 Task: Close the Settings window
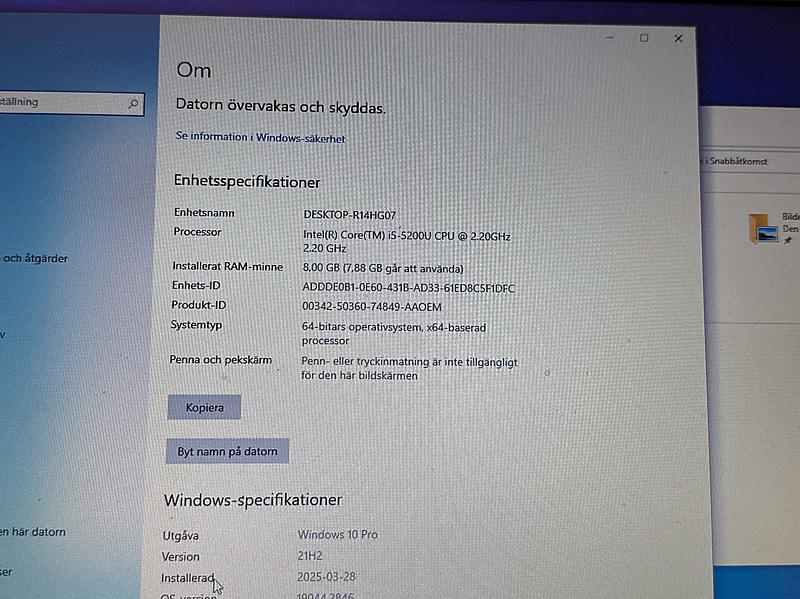(678, 38)
